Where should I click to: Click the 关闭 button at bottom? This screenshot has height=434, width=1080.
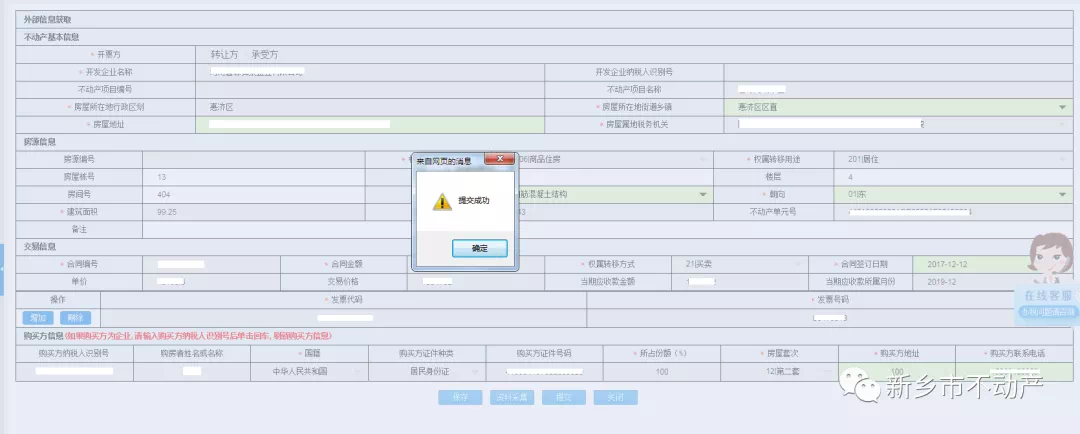click(x=615, y=397)
